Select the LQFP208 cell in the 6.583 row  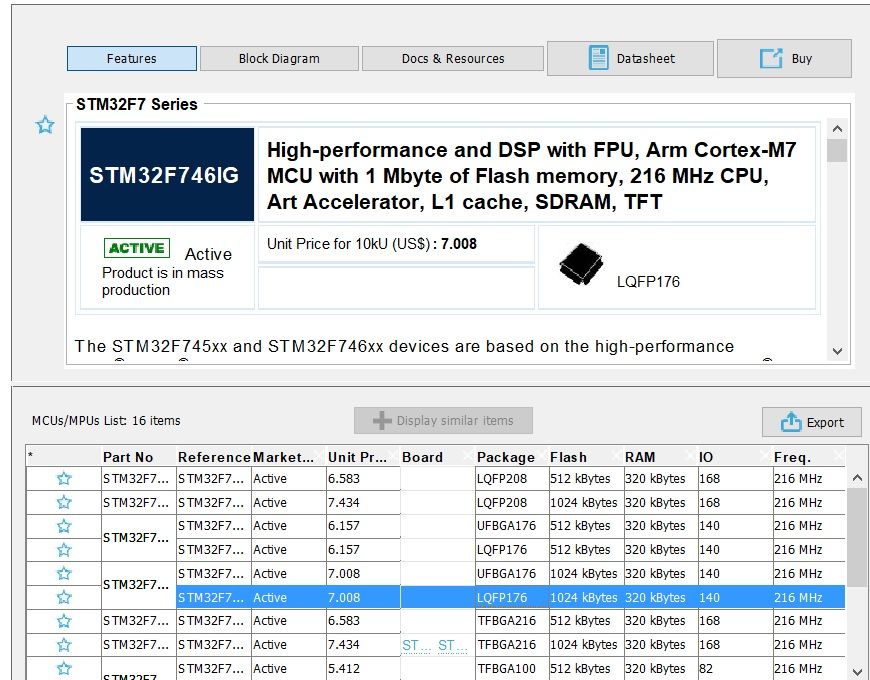(512, 478)
